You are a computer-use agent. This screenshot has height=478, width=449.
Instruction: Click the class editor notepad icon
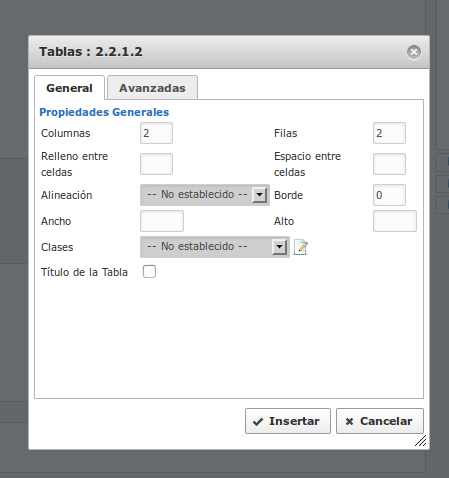click(x=301, y=247)
